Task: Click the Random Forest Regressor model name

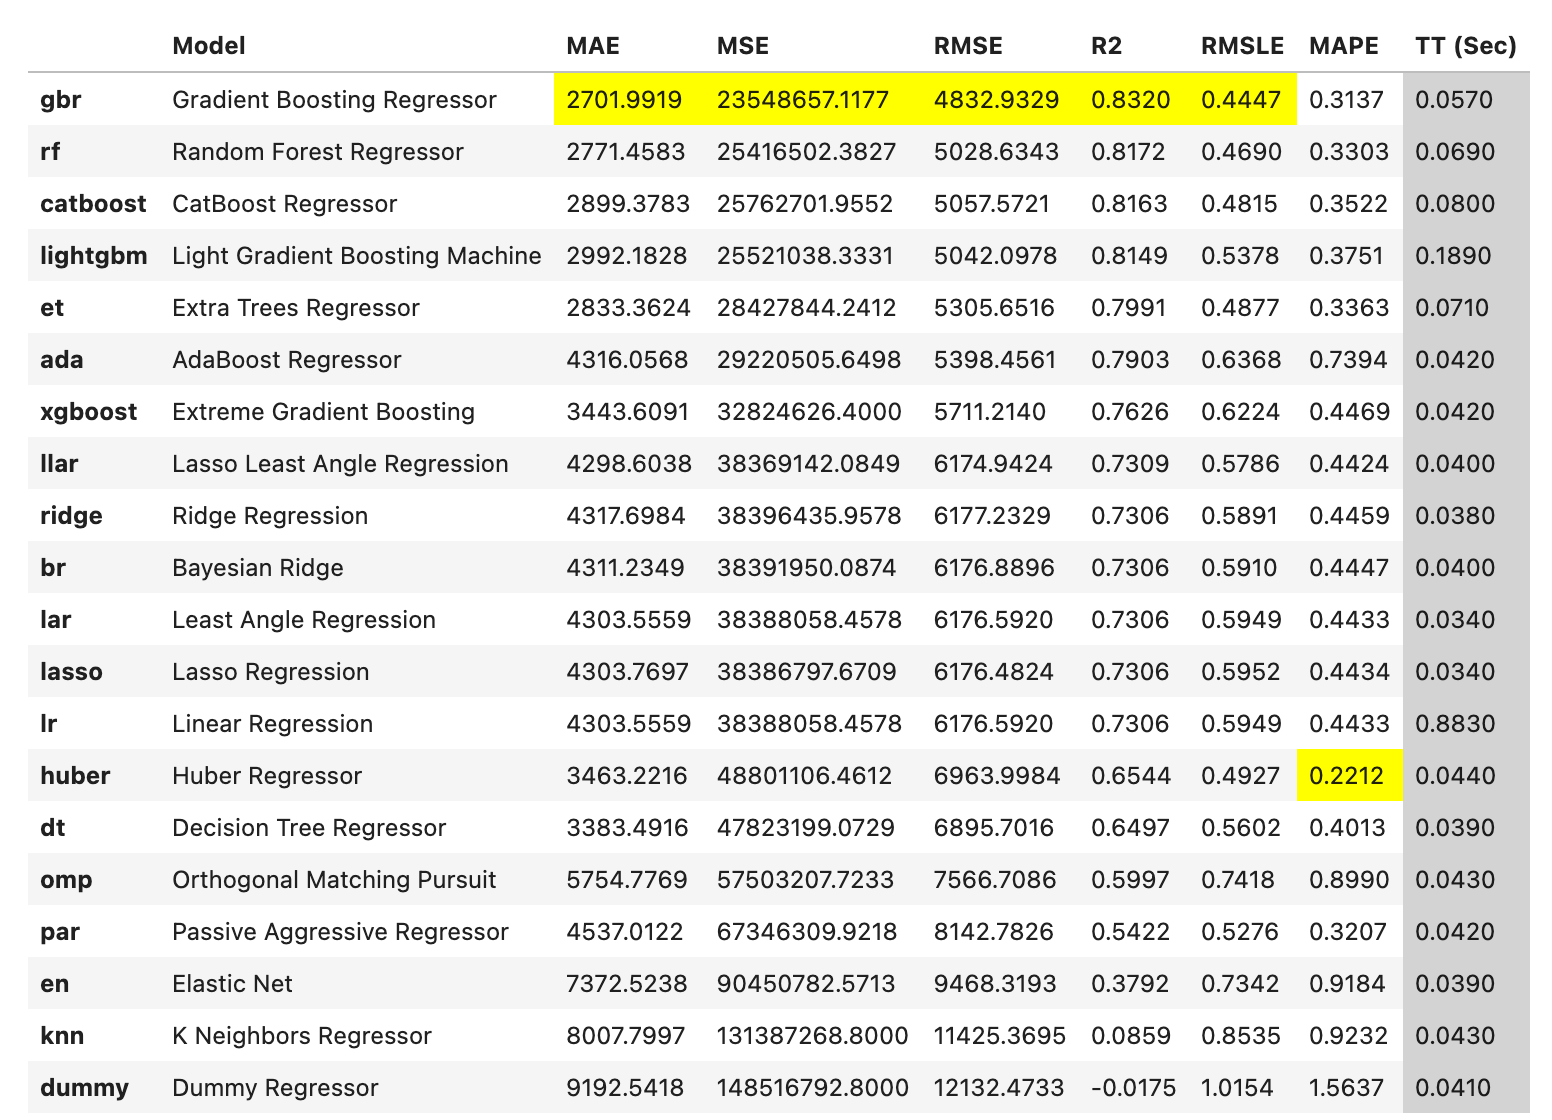Action: coord(317,152)
